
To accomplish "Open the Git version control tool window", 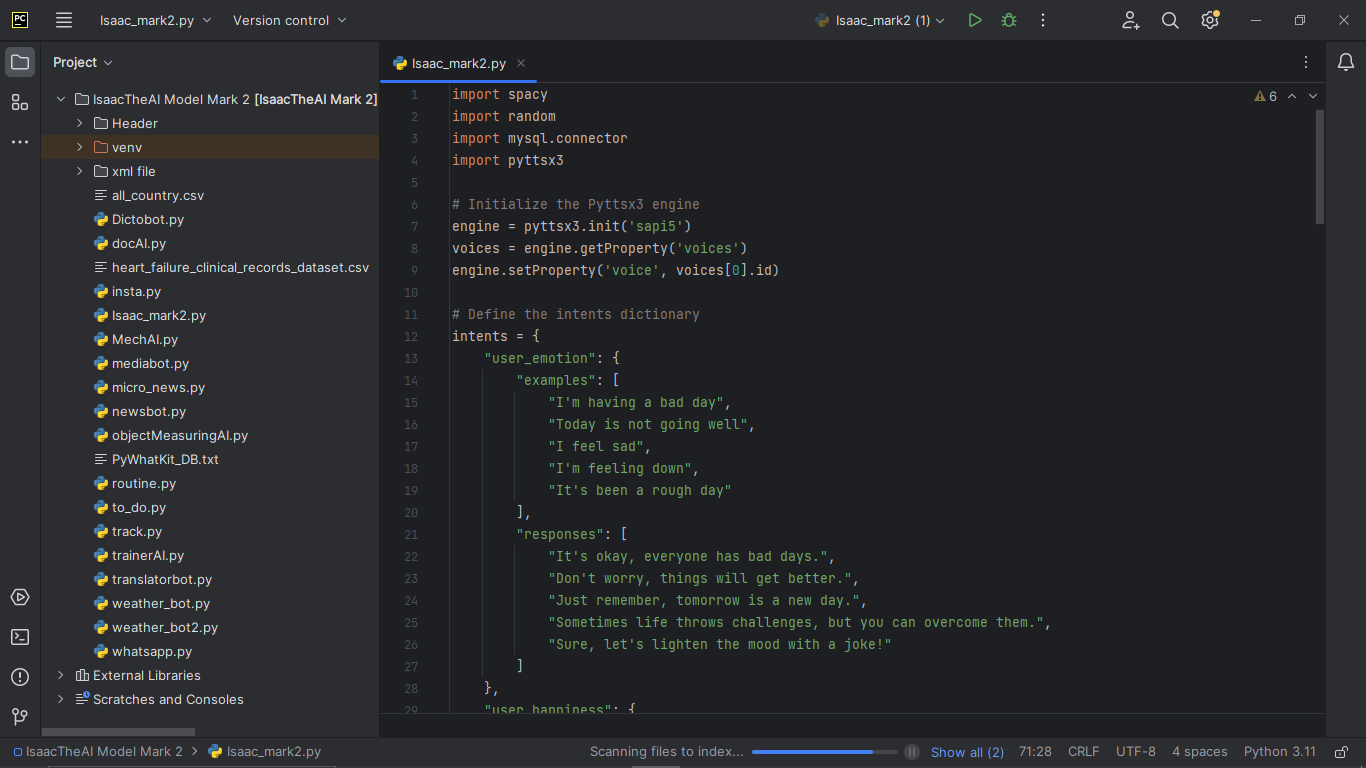I will tap(20, 716).
